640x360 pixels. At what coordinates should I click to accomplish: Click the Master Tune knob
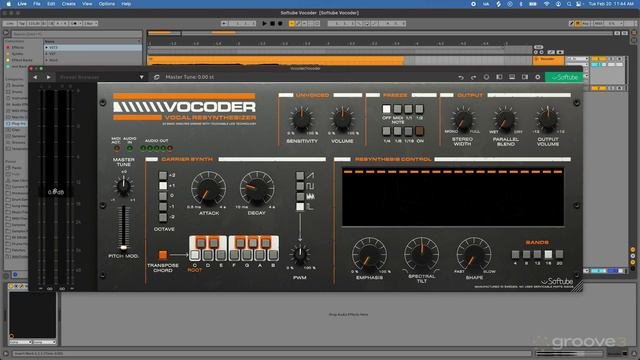tap(123, 187)
